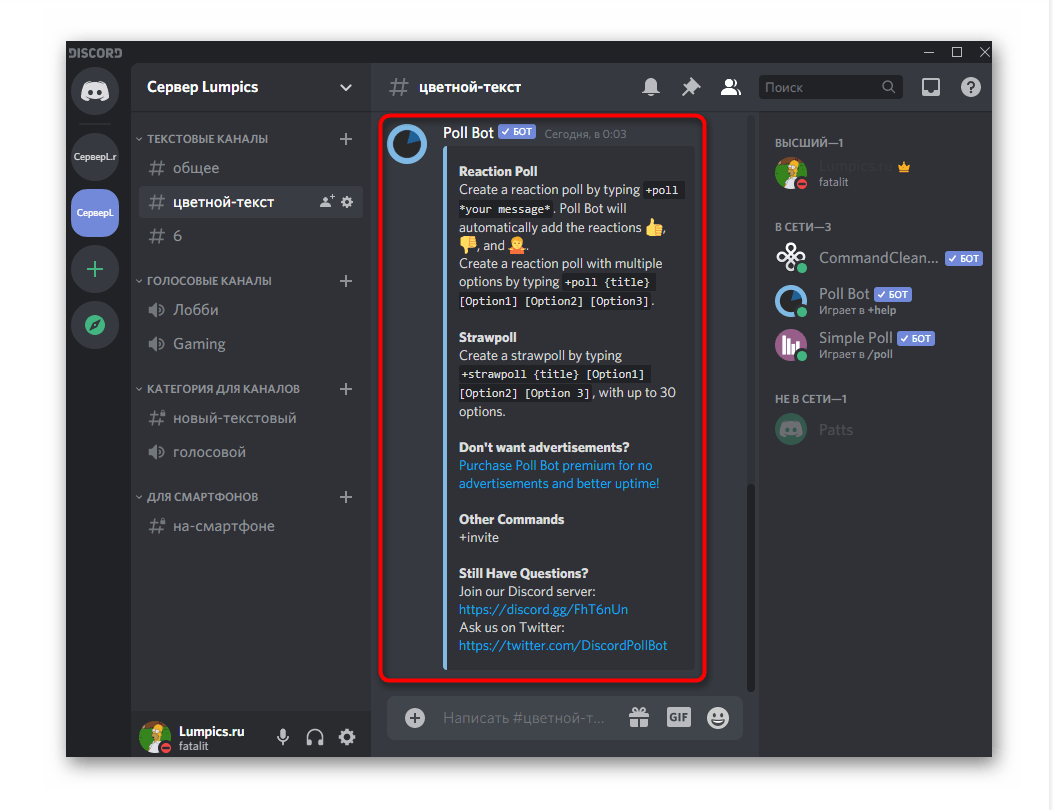The image size is (1053, 810).
Task: Toggle microphone mute
Action: coord(283,737)
